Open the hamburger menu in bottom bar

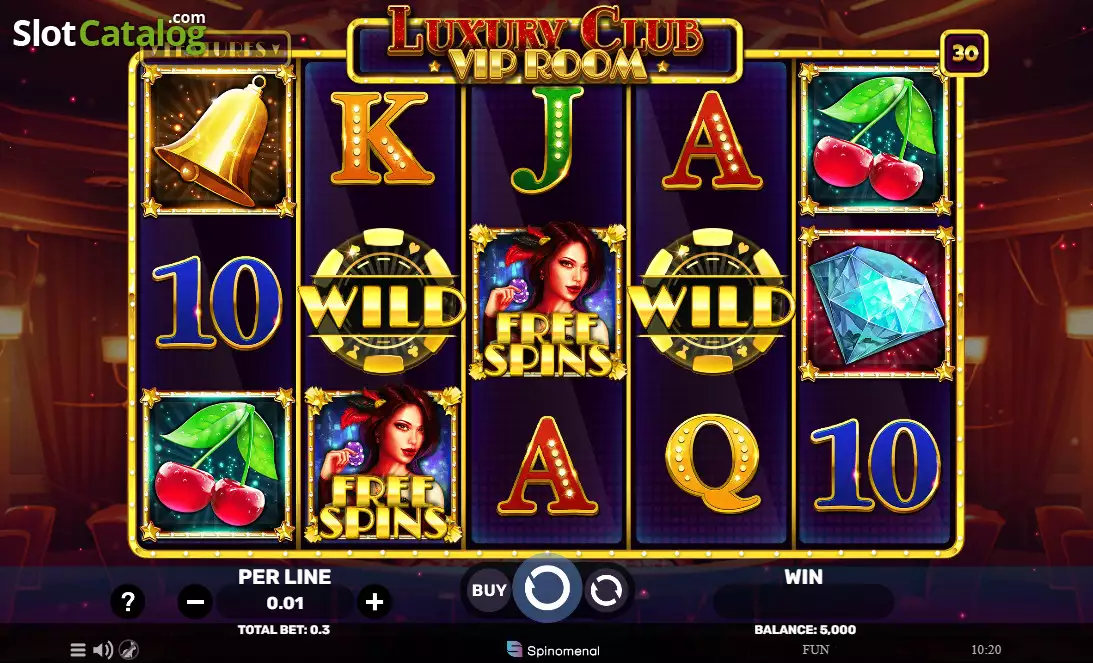78,650
